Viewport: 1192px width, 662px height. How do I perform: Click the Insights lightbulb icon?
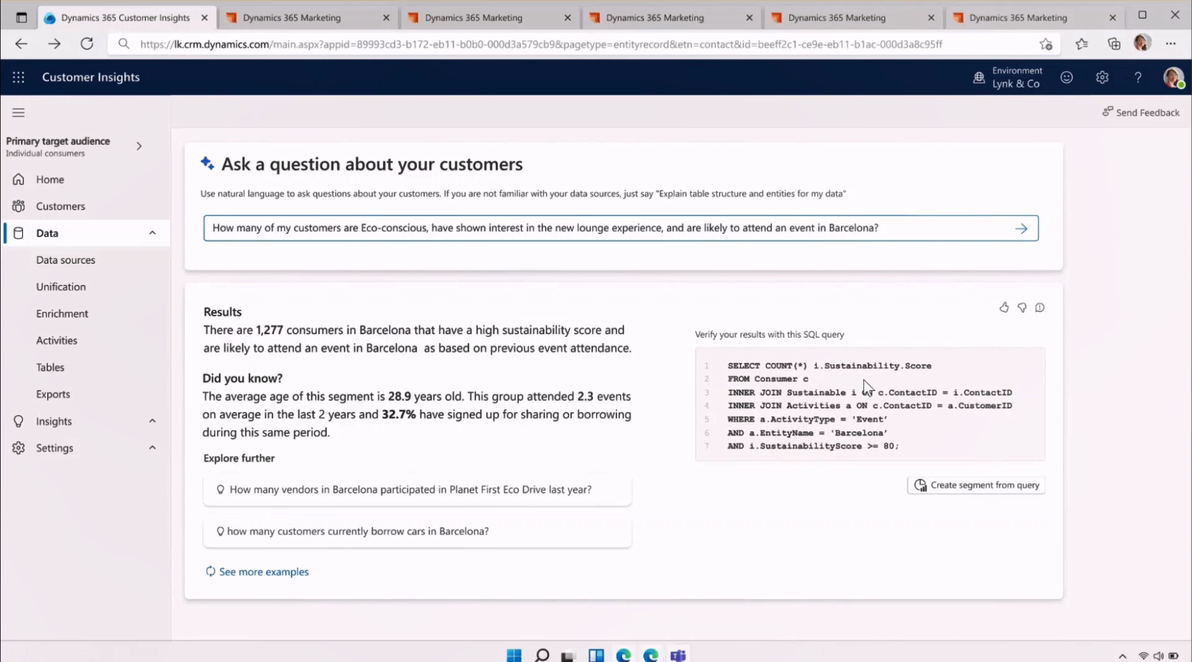coord(18,421)
